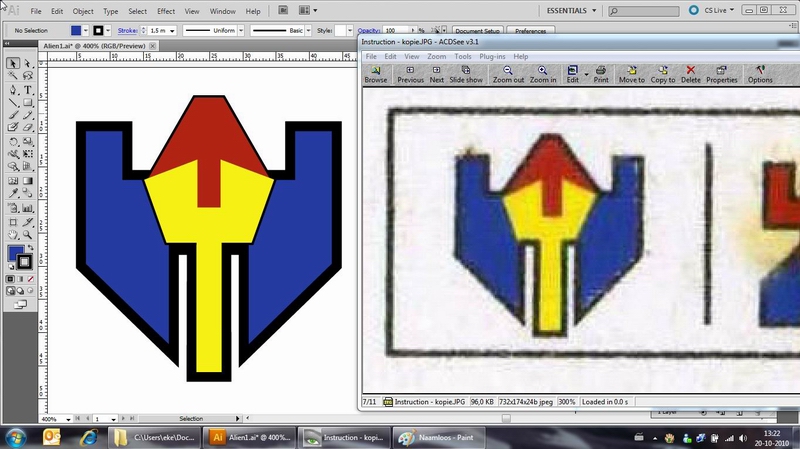The image size is (800, 449).
Task: Click the Document Setup button
Action: point(478,31)
